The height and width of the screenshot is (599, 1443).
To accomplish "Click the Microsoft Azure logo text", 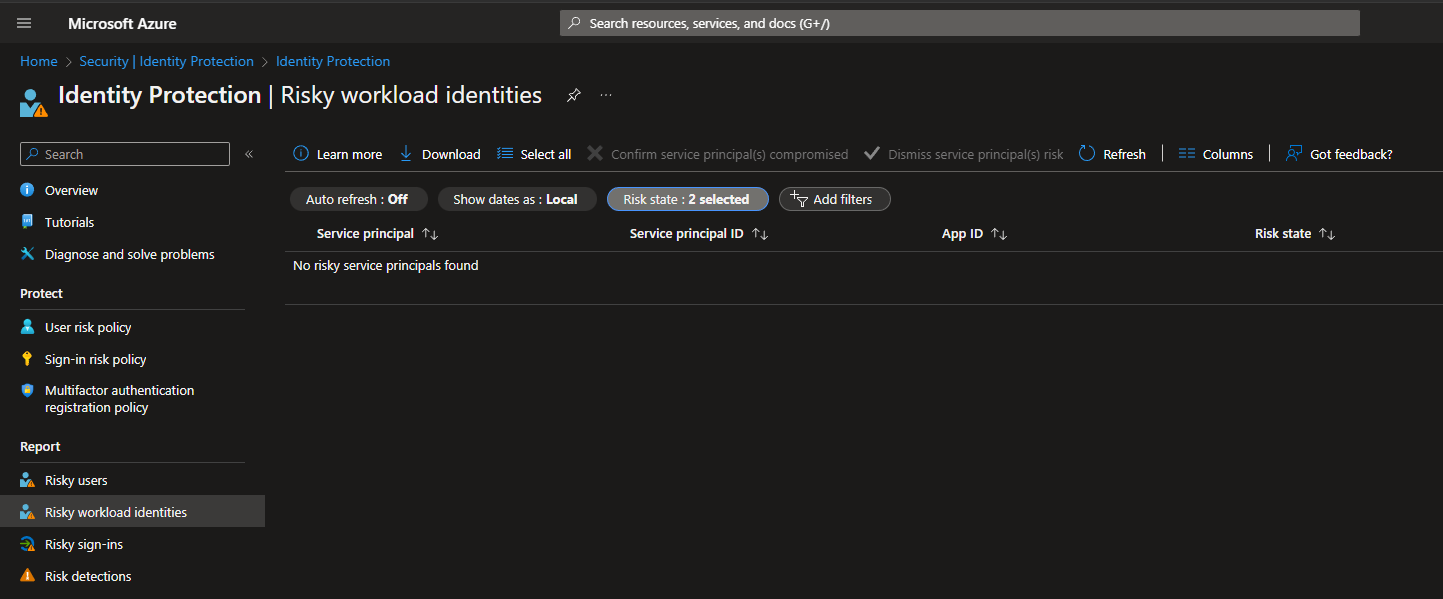I will coord(122,23).
